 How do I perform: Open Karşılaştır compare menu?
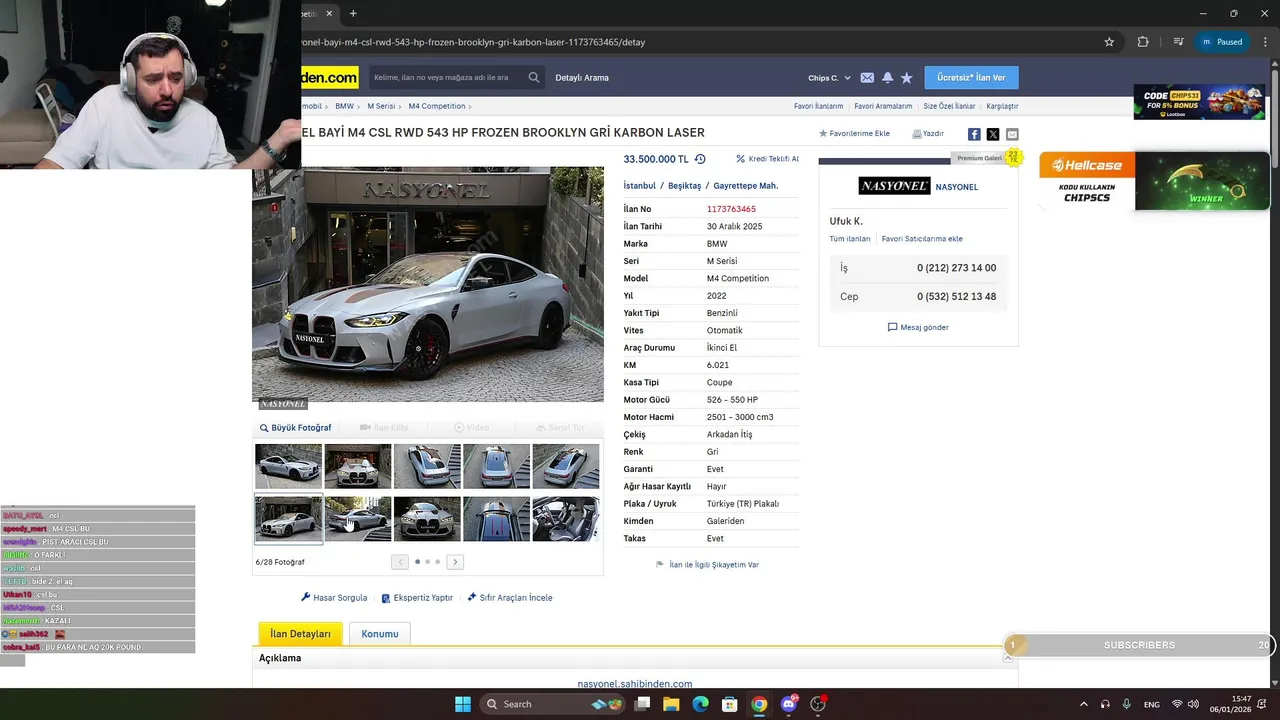point(1002,106)
